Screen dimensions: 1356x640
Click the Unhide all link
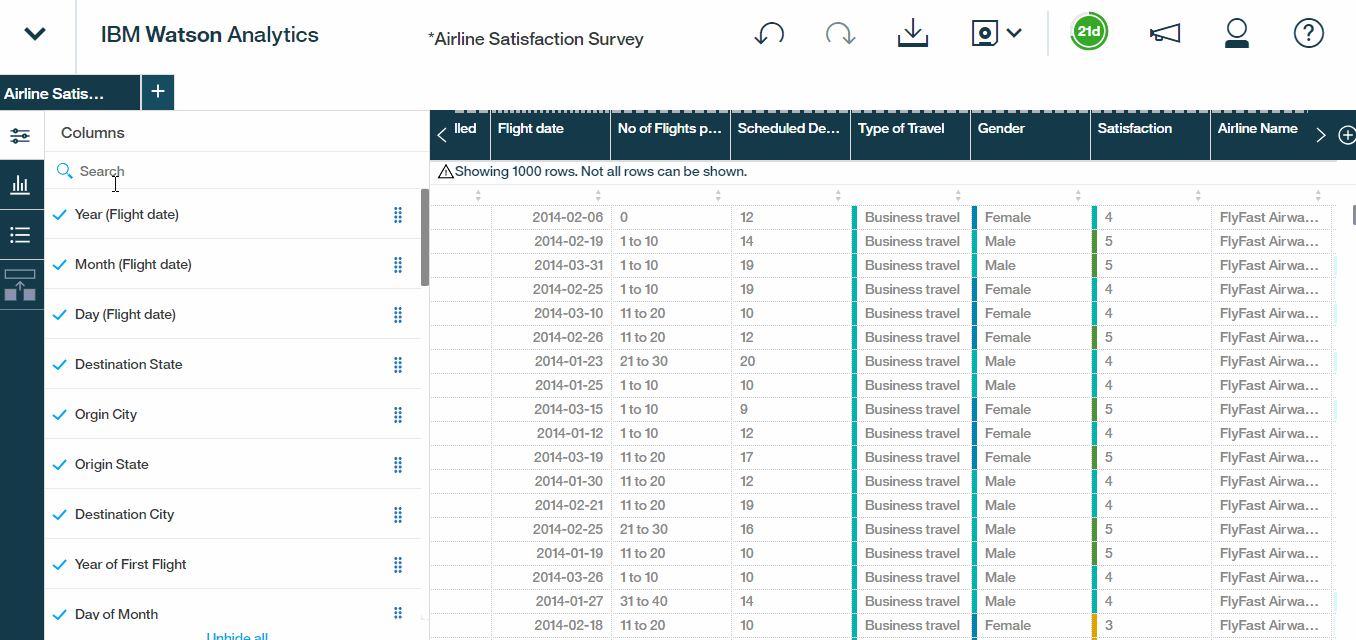237,636
